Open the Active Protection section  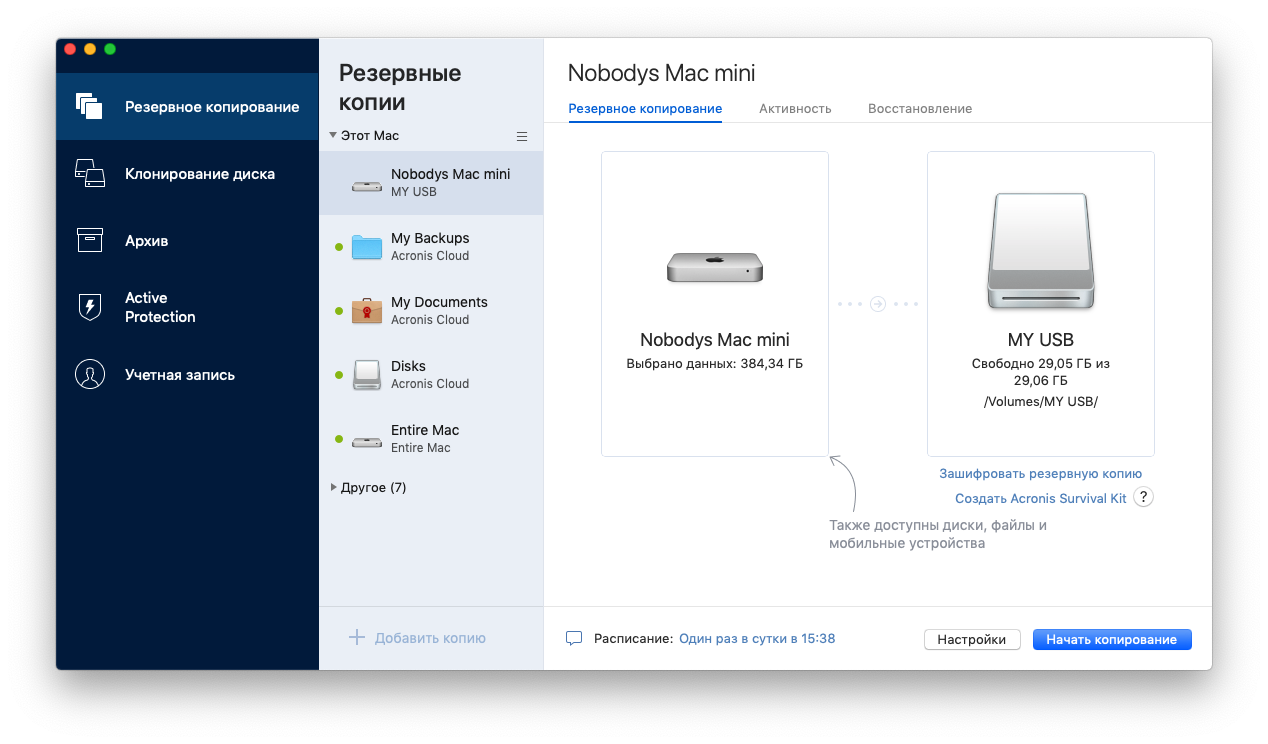pyautogui.click(x=187, y=307)
